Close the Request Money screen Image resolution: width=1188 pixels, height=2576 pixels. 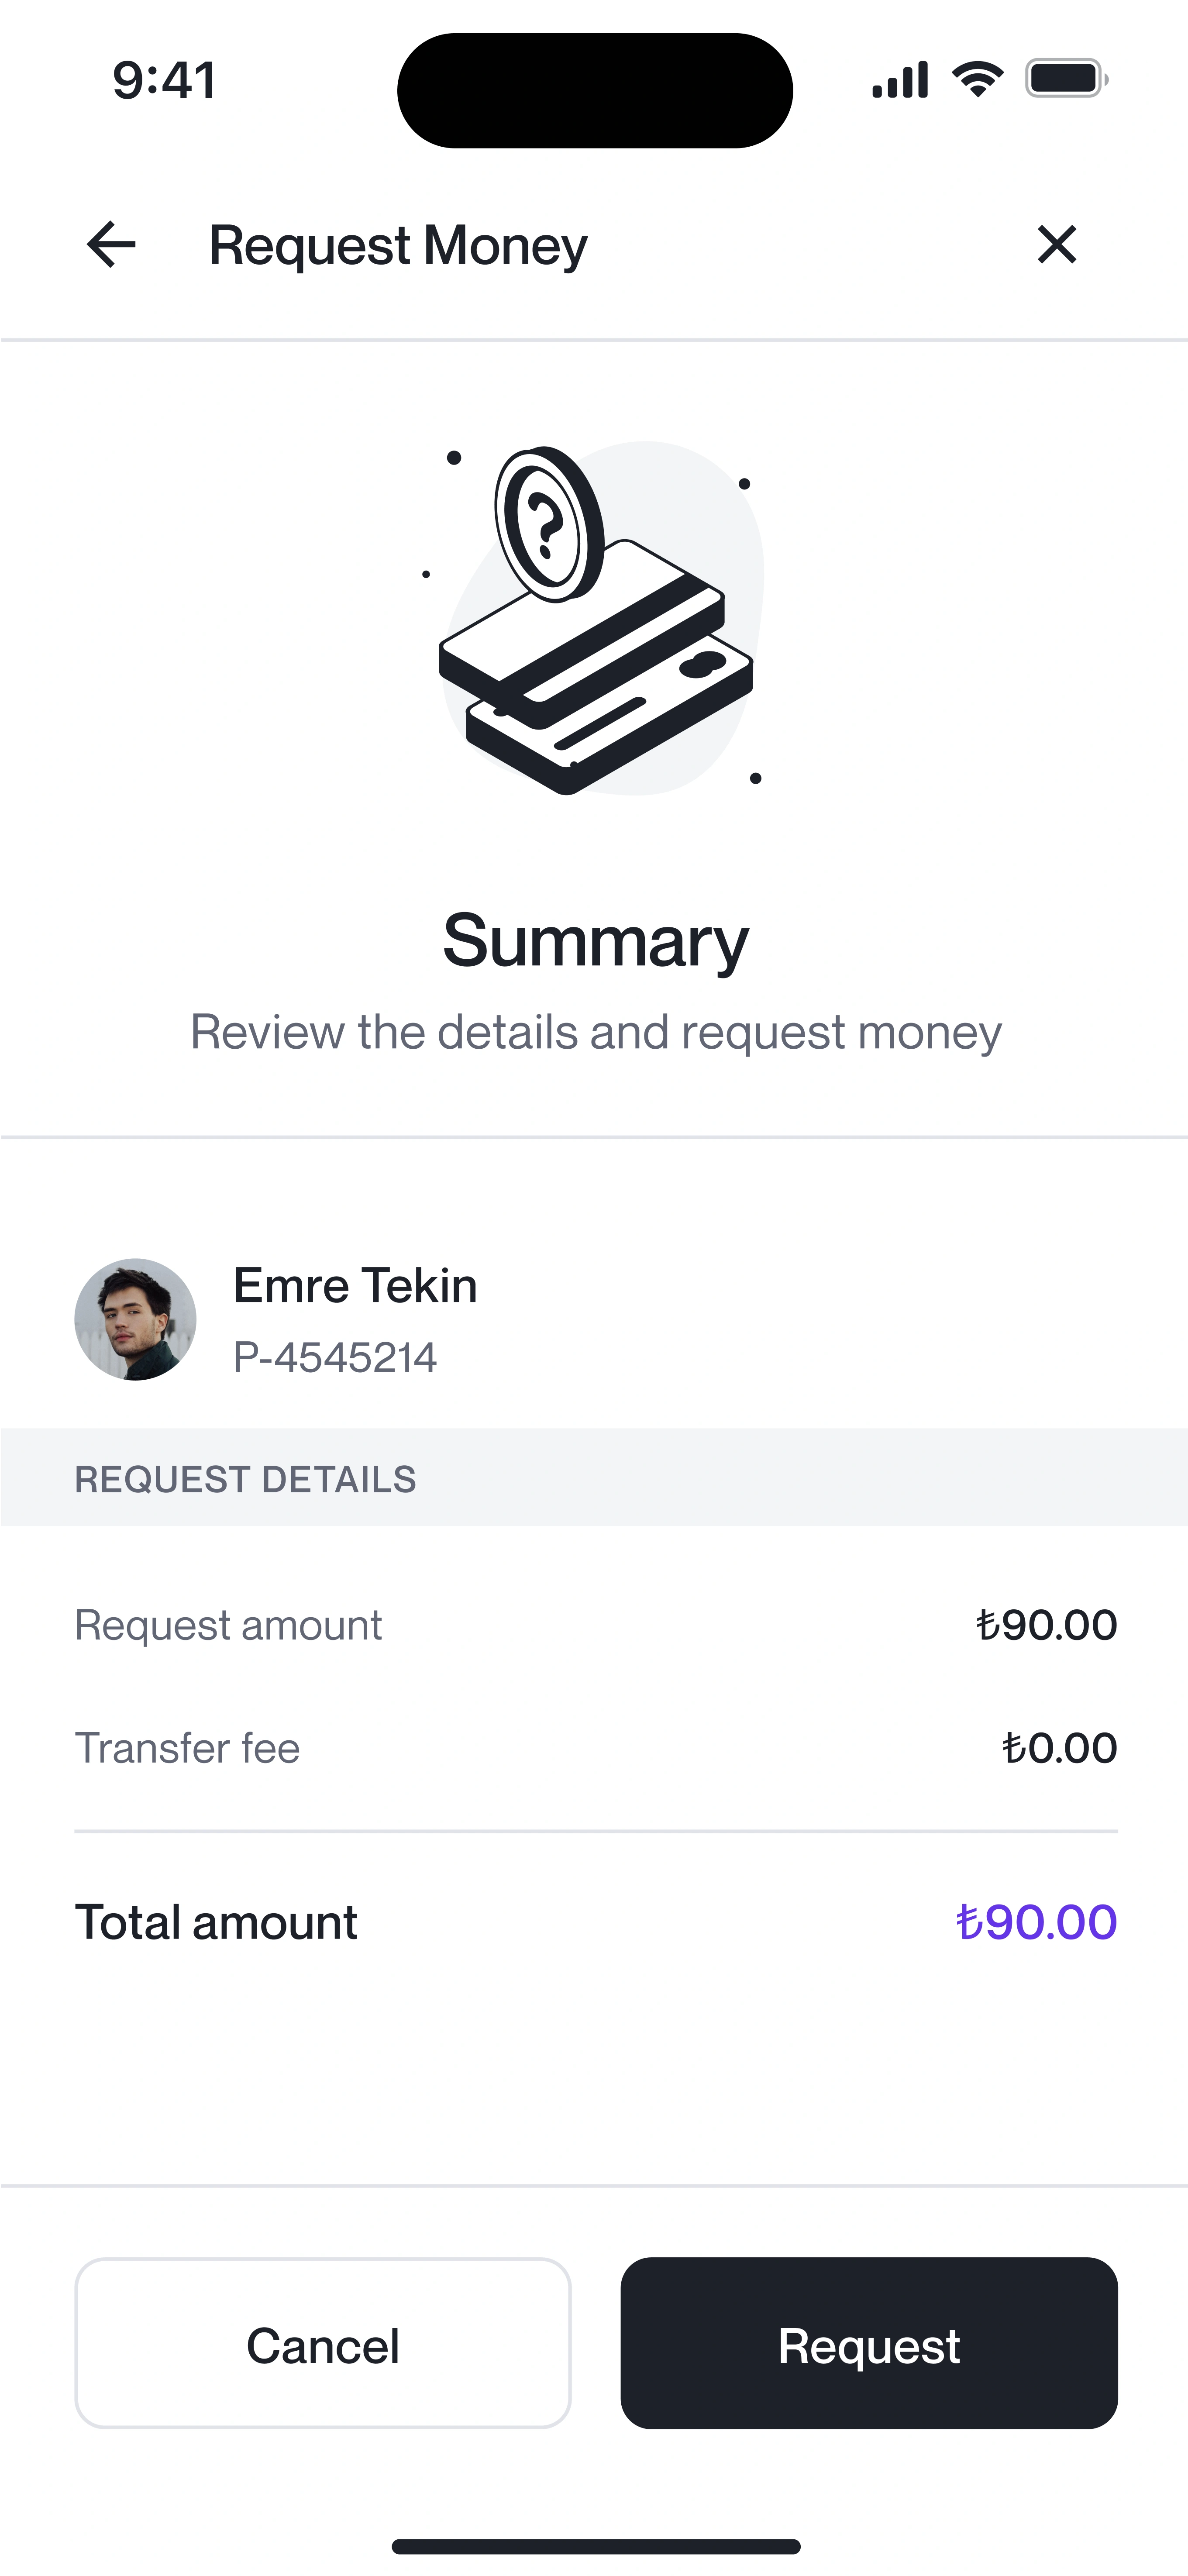coord(1056,244)
